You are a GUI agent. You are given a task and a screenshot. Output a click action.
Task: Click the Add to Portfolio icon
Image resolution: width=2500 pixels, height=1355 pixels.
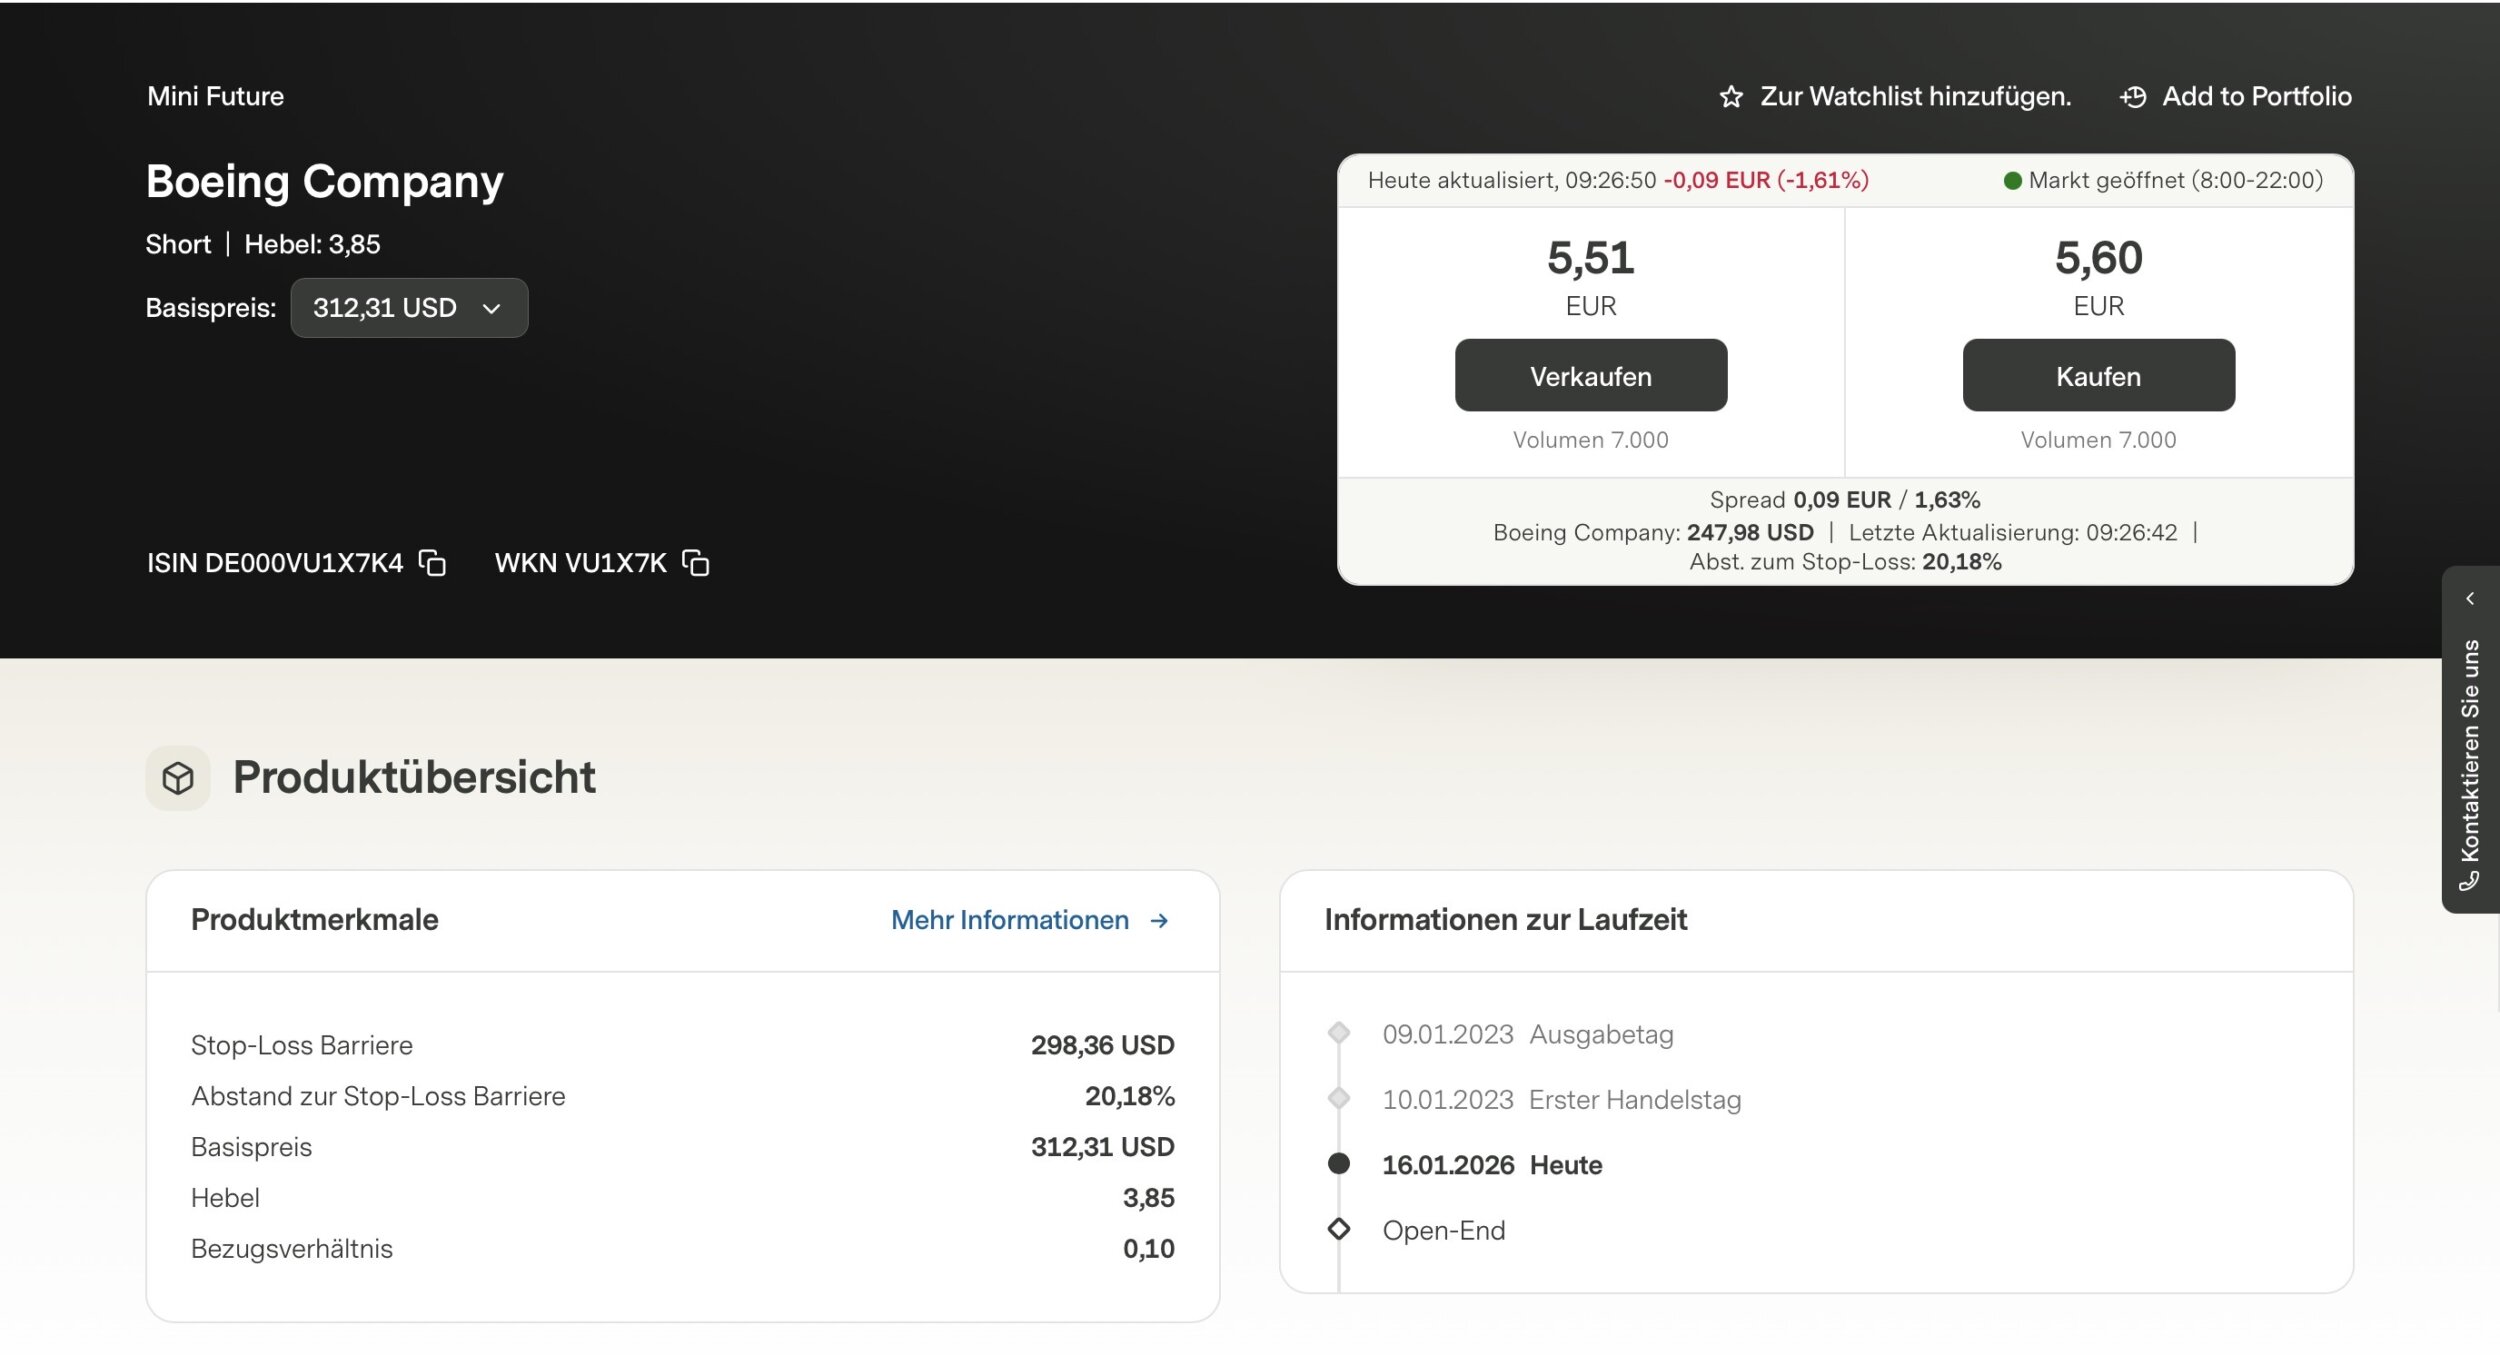[2133, 97]
